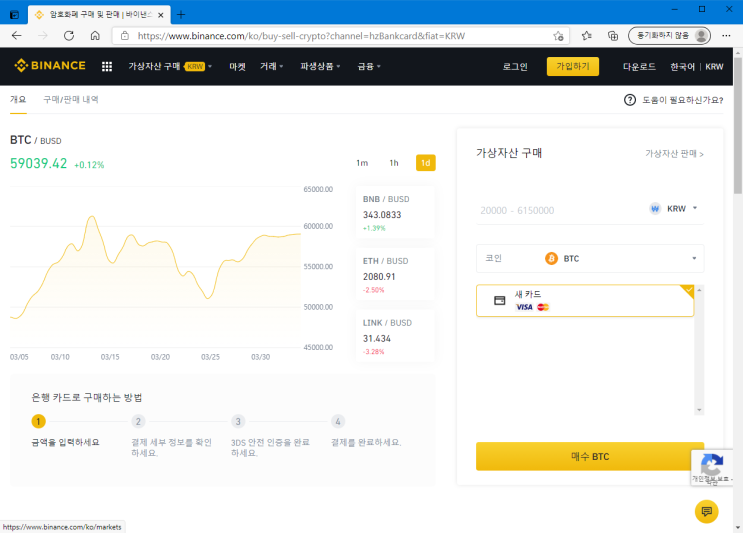This screenshot has width=743, height=533.
Task: Open the chat support bubble icon
Action: point(707,512)
